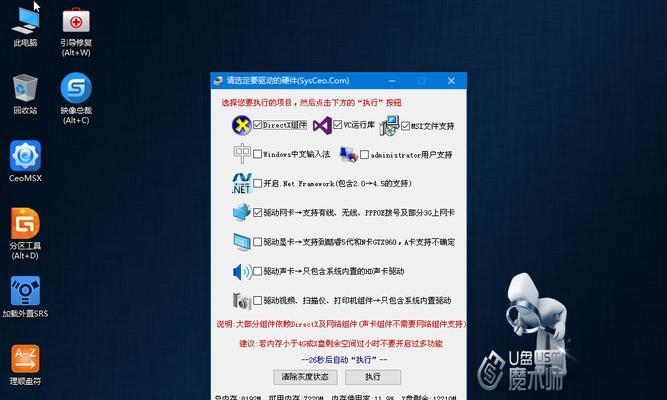This screenshot has width=667, height=400.
Task: Click the DirectX yellow X icon
Action: coord(242,125)
